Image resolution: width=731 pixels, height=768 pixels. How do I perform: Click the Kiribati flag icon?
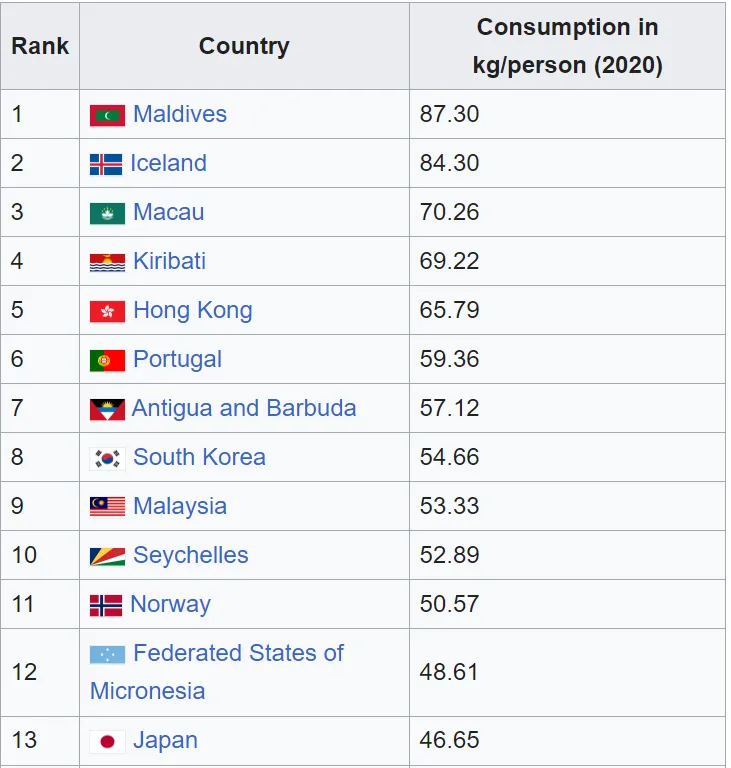(x=107, y=263)
